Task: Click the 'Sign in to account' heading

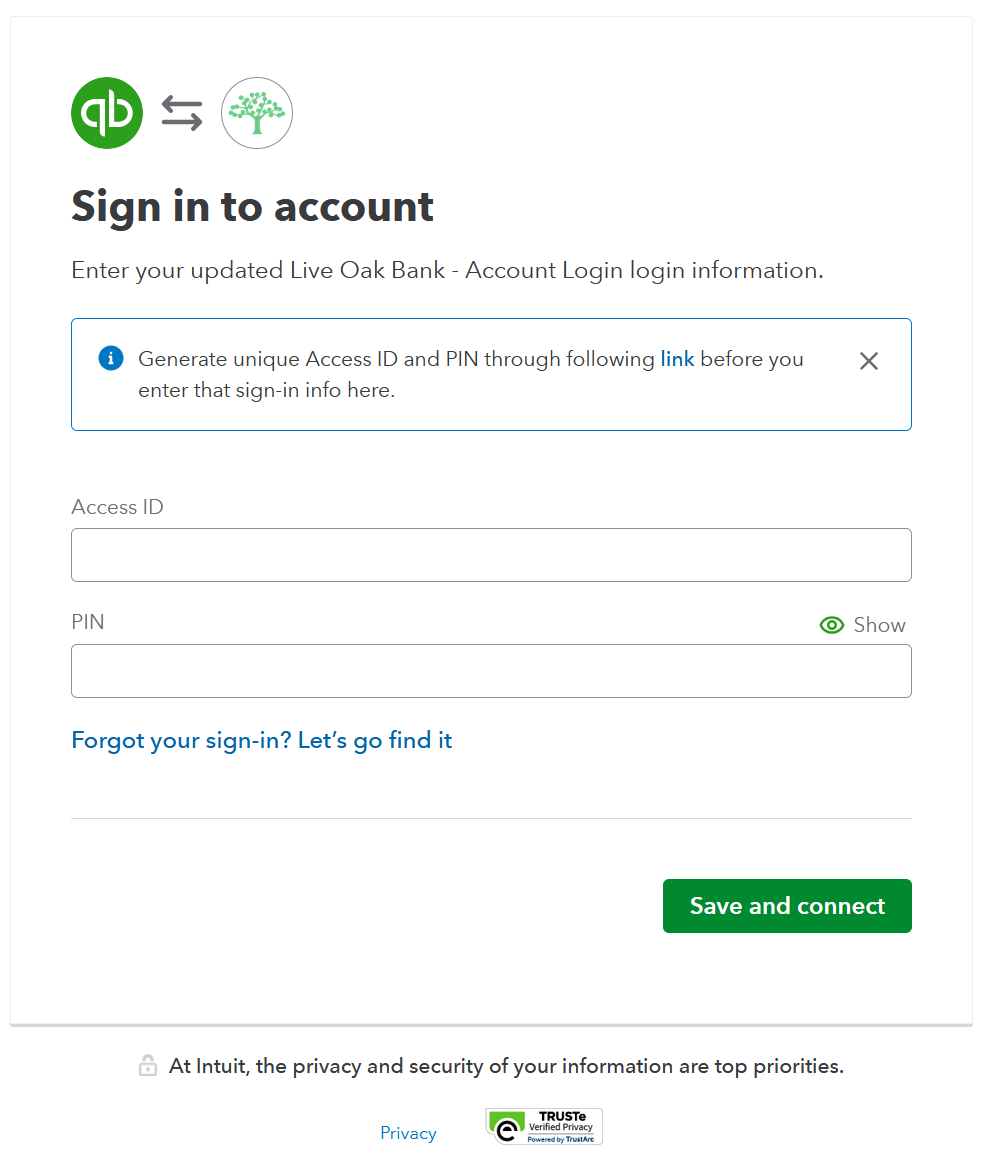Action: click(252, 206)
